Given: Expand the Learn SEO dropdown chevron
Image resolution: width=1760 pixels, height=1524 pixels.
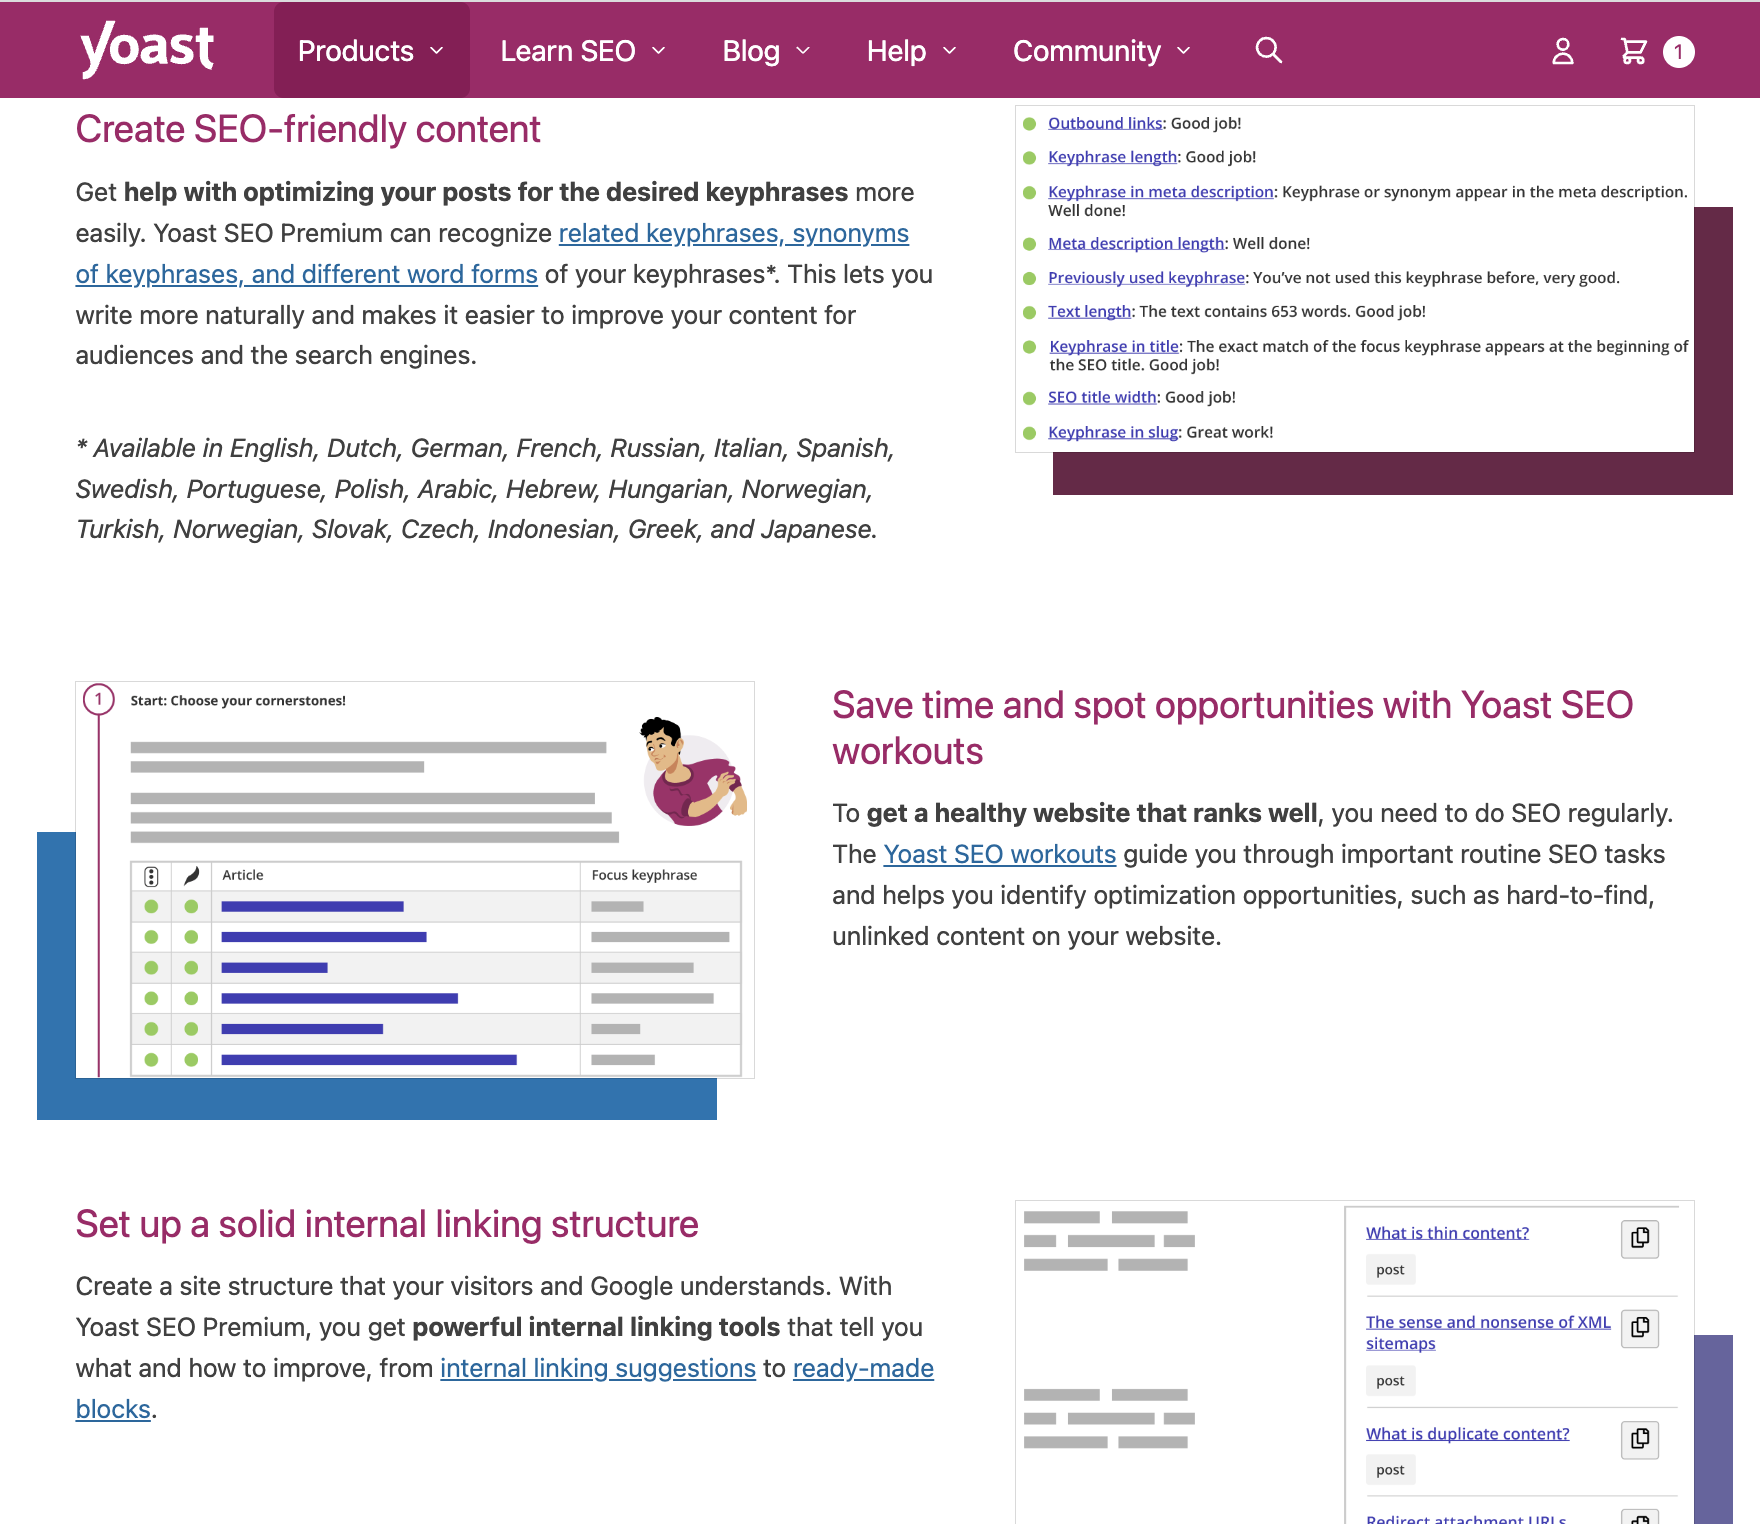Looking at the screenshot, I should pos(658,51).
